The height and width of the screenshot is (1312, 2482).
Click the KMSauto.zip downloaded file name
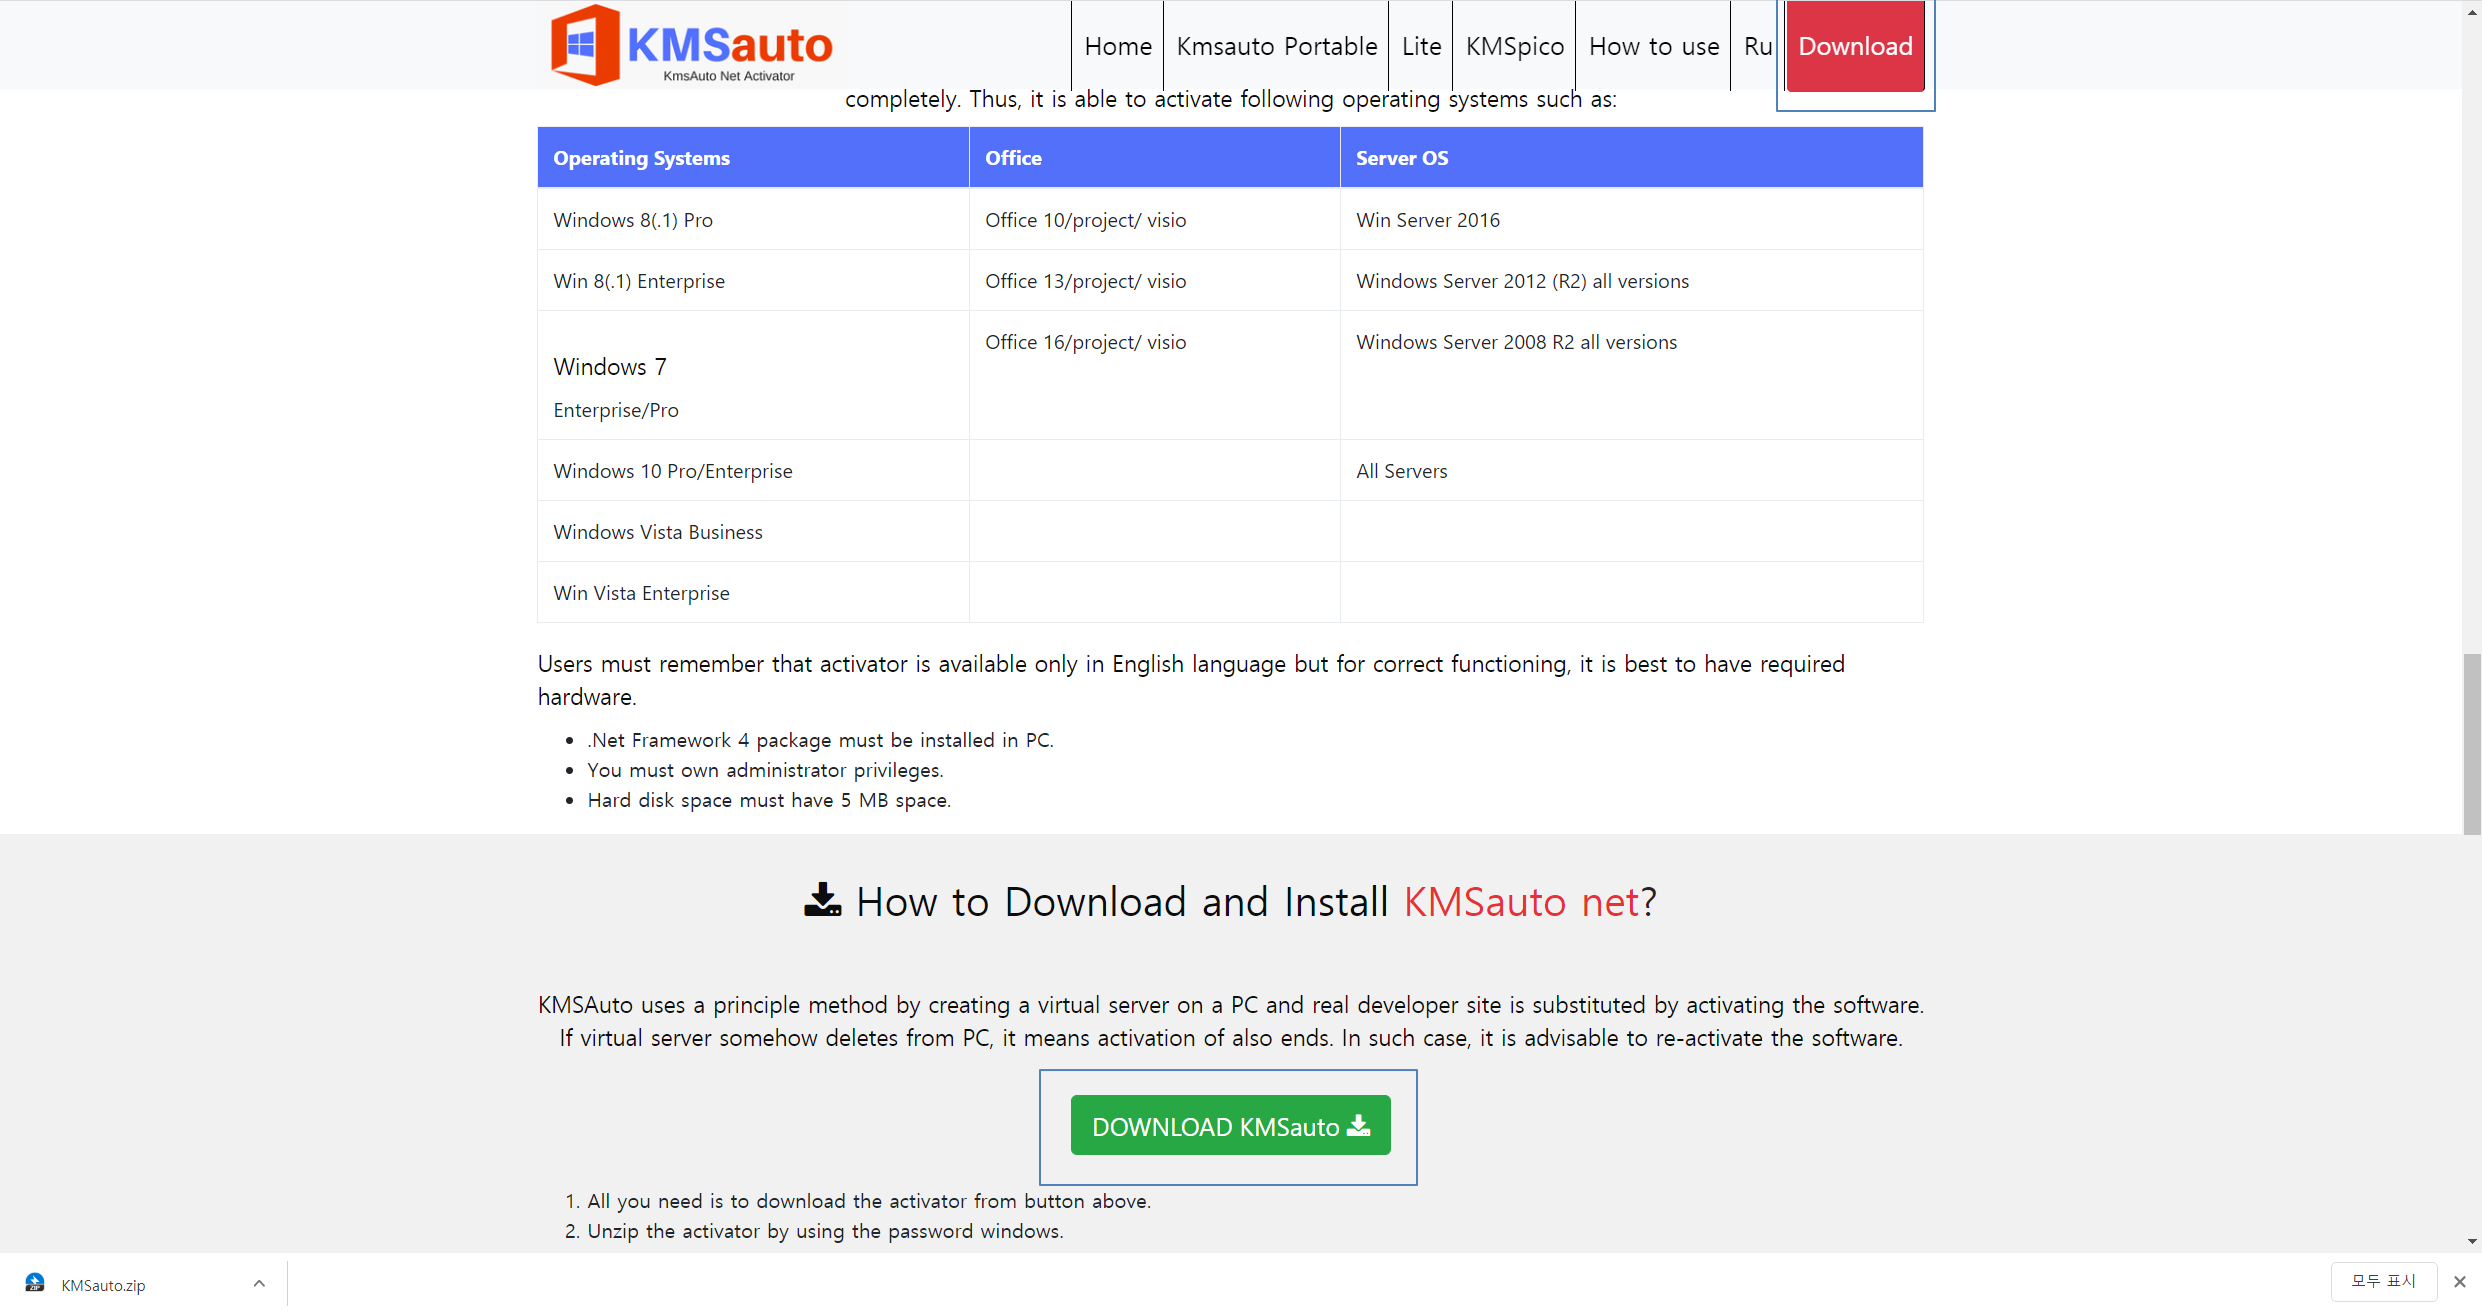(103, 1285)
